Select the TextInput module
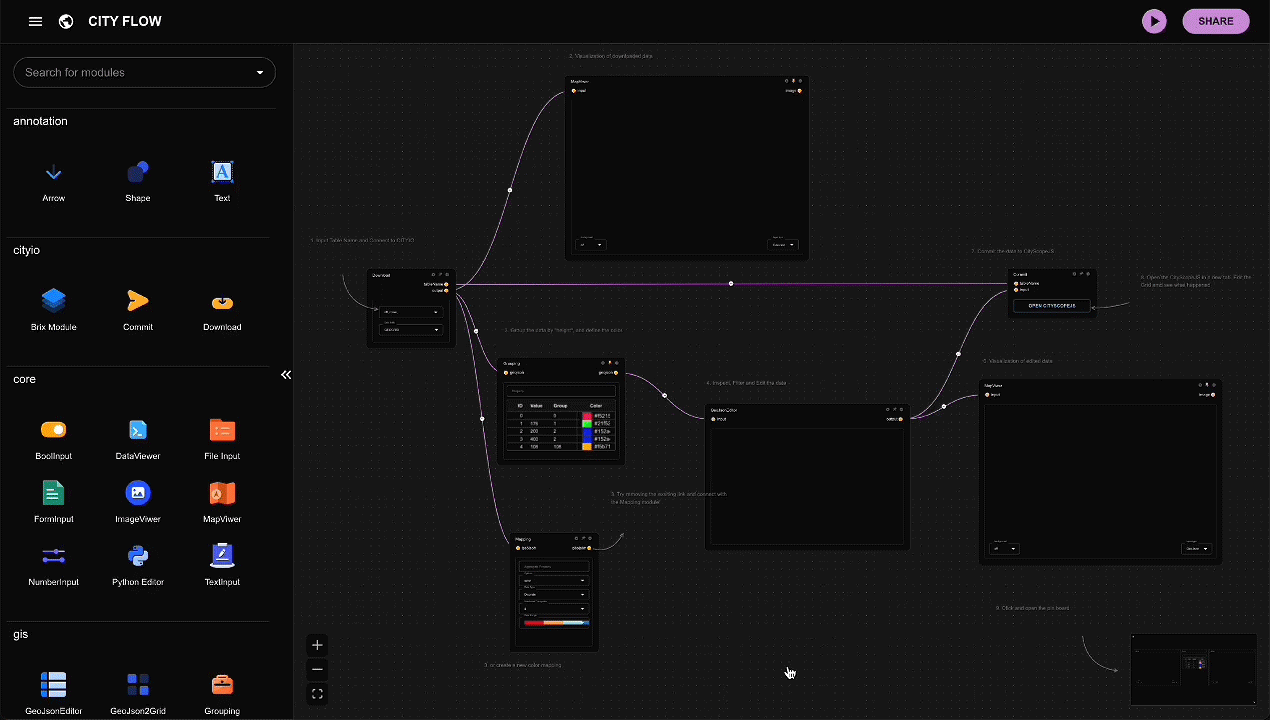Screen dimensions: 1270x720 pyautogui.click(x=222, y=564)
